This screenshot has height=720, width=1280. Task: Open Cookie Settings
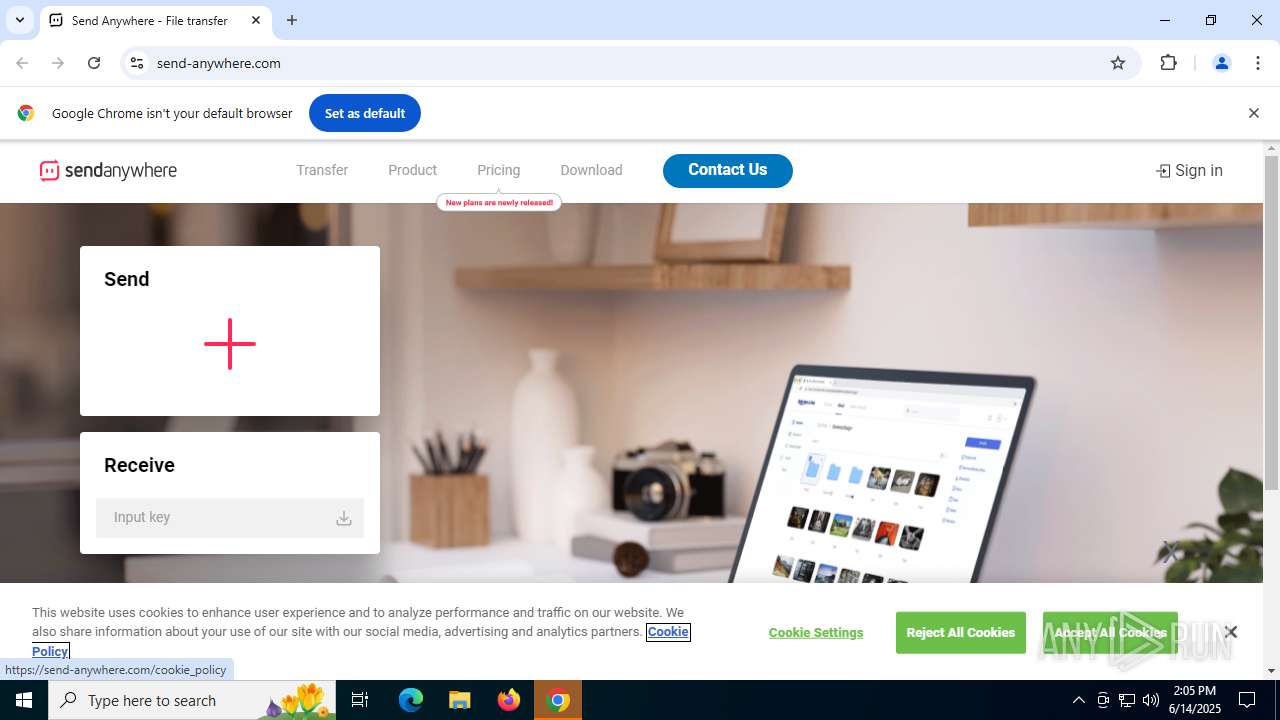(x=816, y=633)
